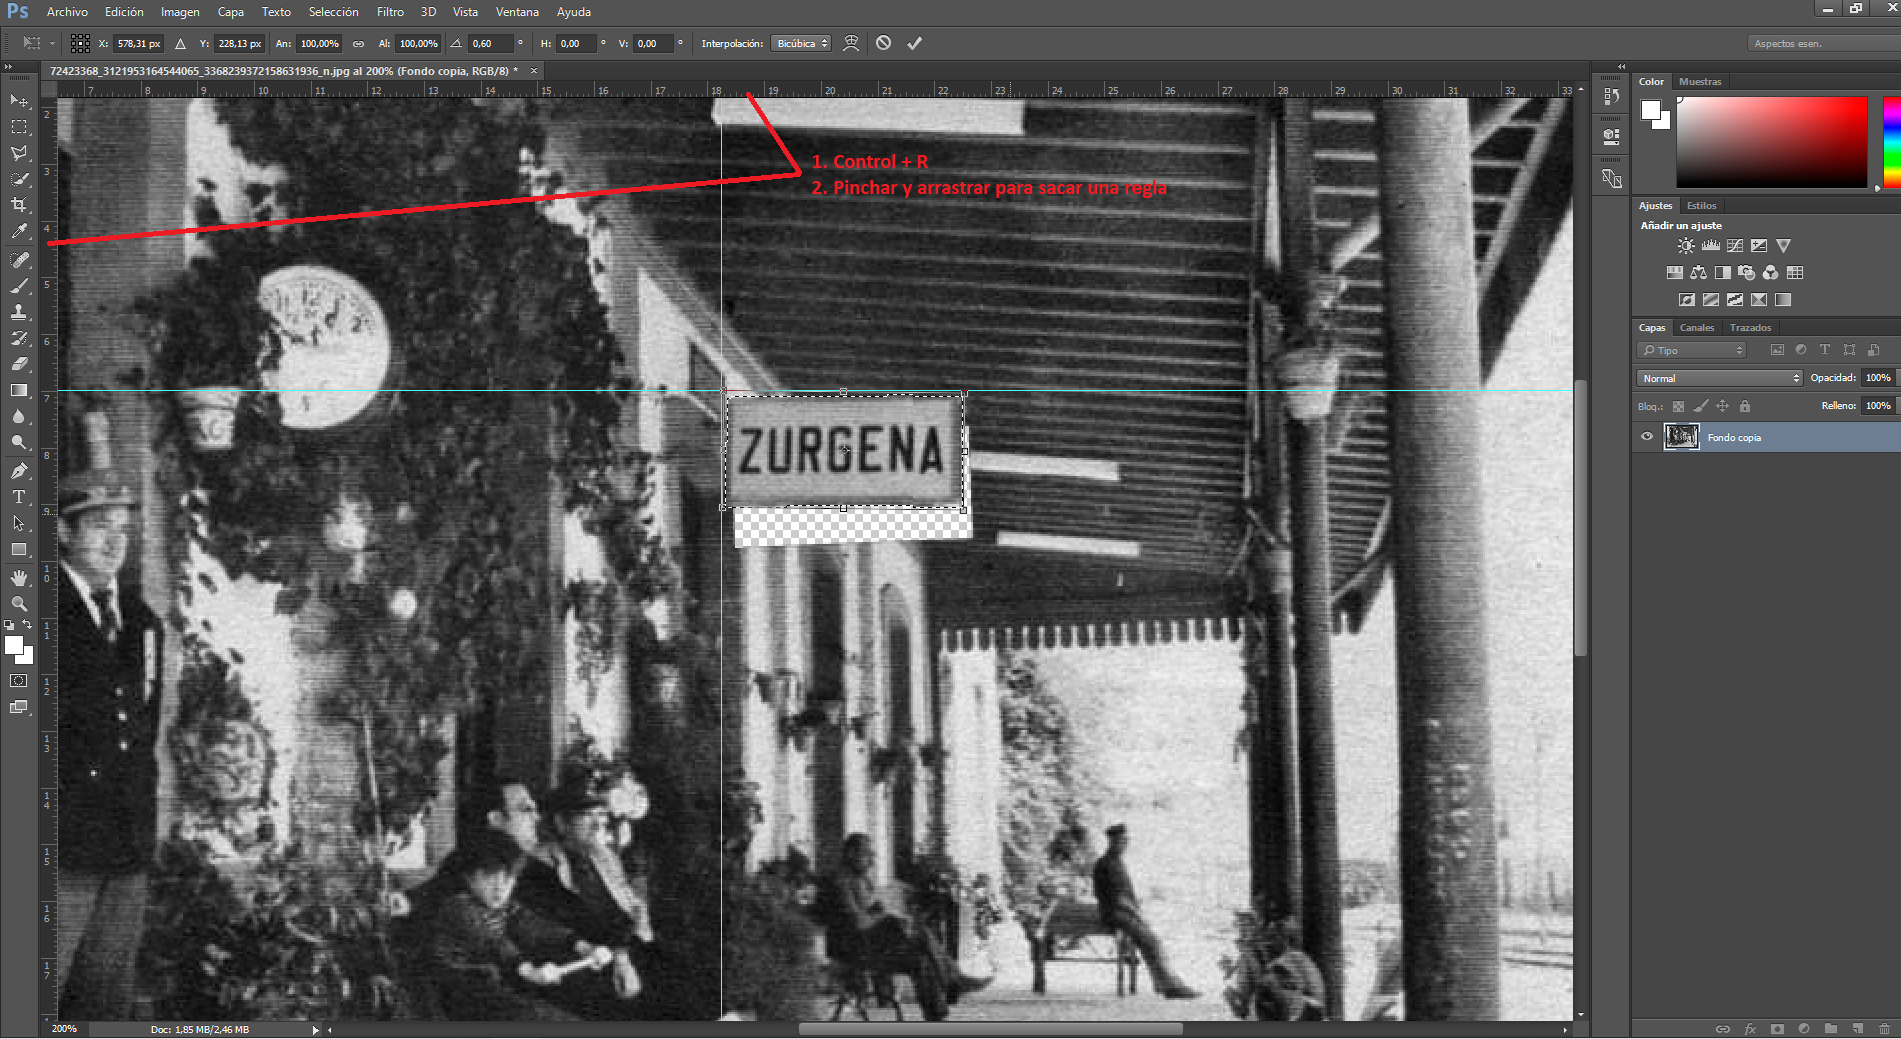Switch to the Canales tab
The height and width of the screenshot is (1039, 1901).
[x=1697, y=328]
